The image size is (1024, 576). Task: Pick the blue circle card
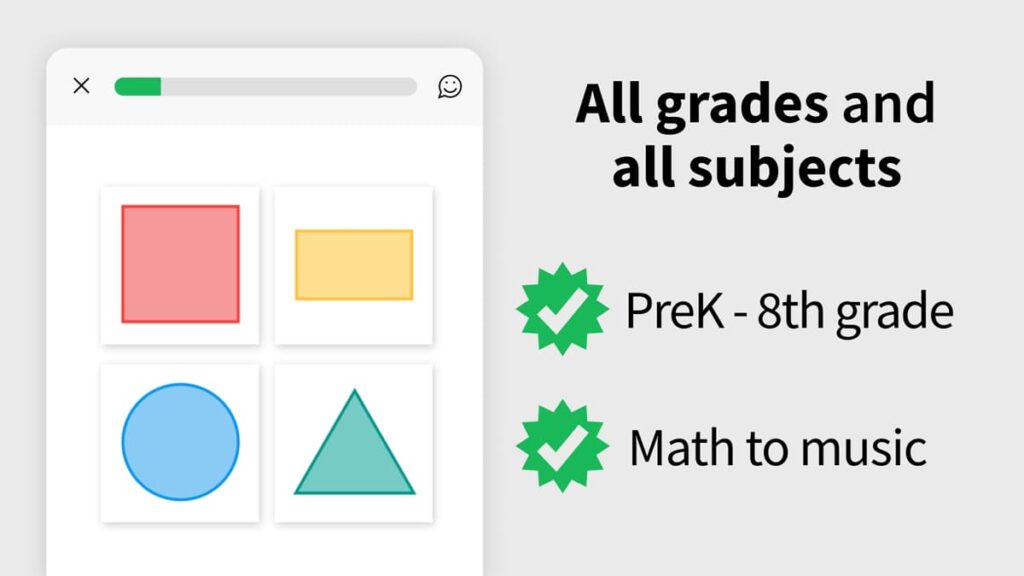coord(180,442)
